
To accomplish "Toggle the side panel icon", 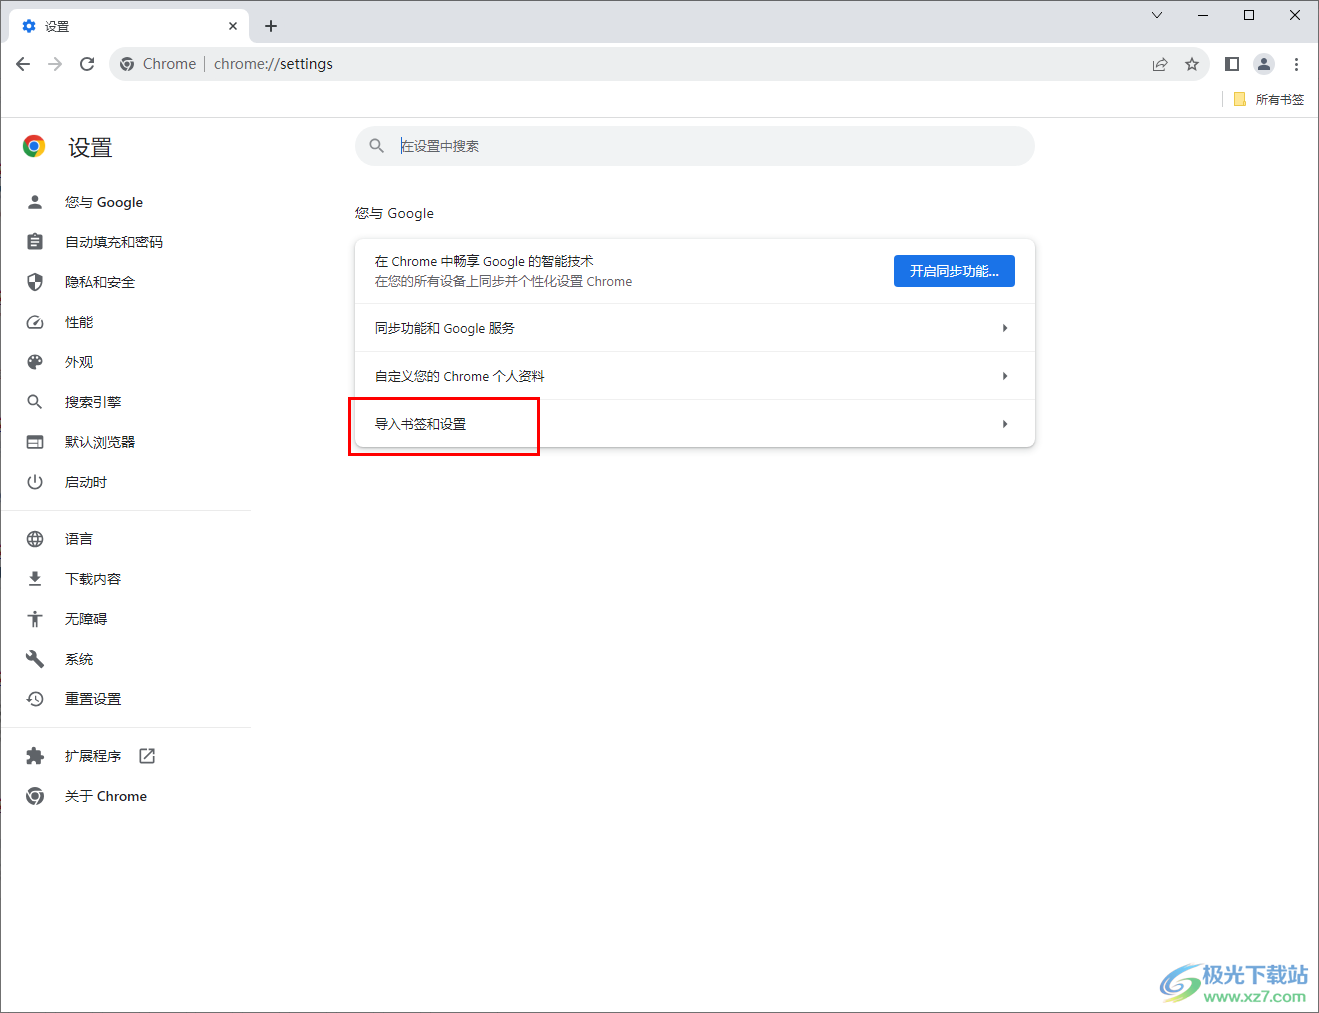I will pos(1232,64).
